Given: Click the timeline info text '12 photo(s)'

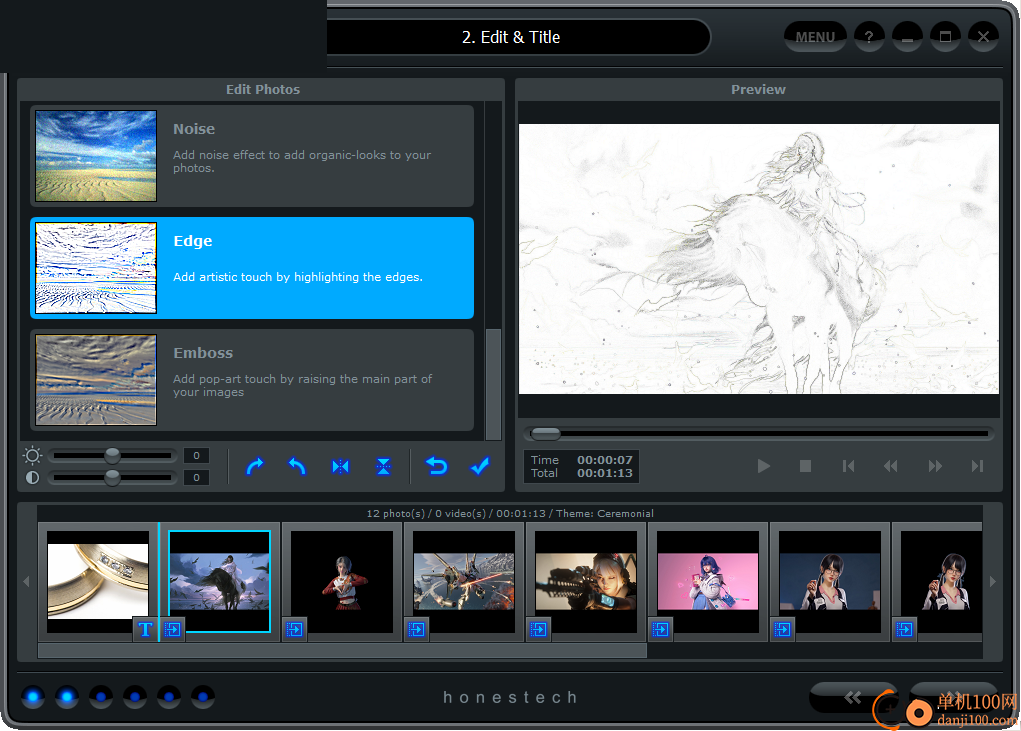Looking at the screenshot, I should [x=396, y=514].
